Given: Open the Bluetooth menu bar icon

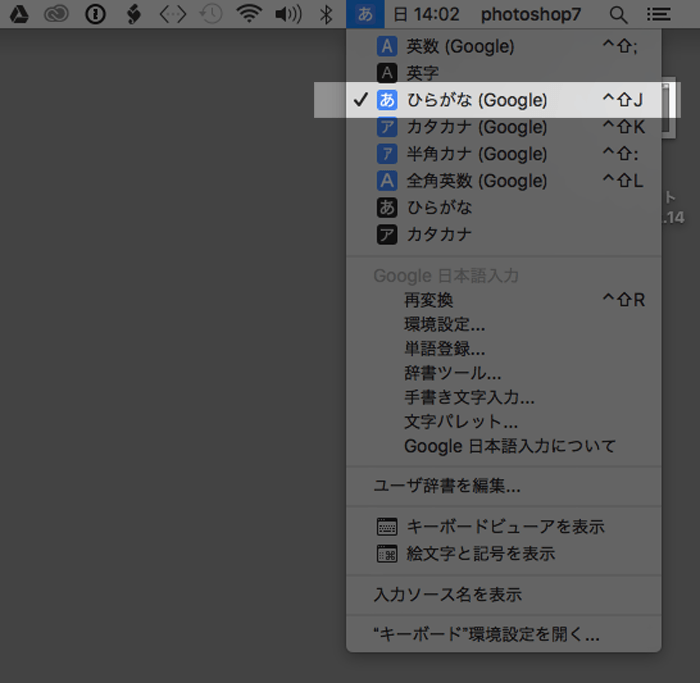Looking at the screenshot, I should pyautogui.click(x=326, y=14).
